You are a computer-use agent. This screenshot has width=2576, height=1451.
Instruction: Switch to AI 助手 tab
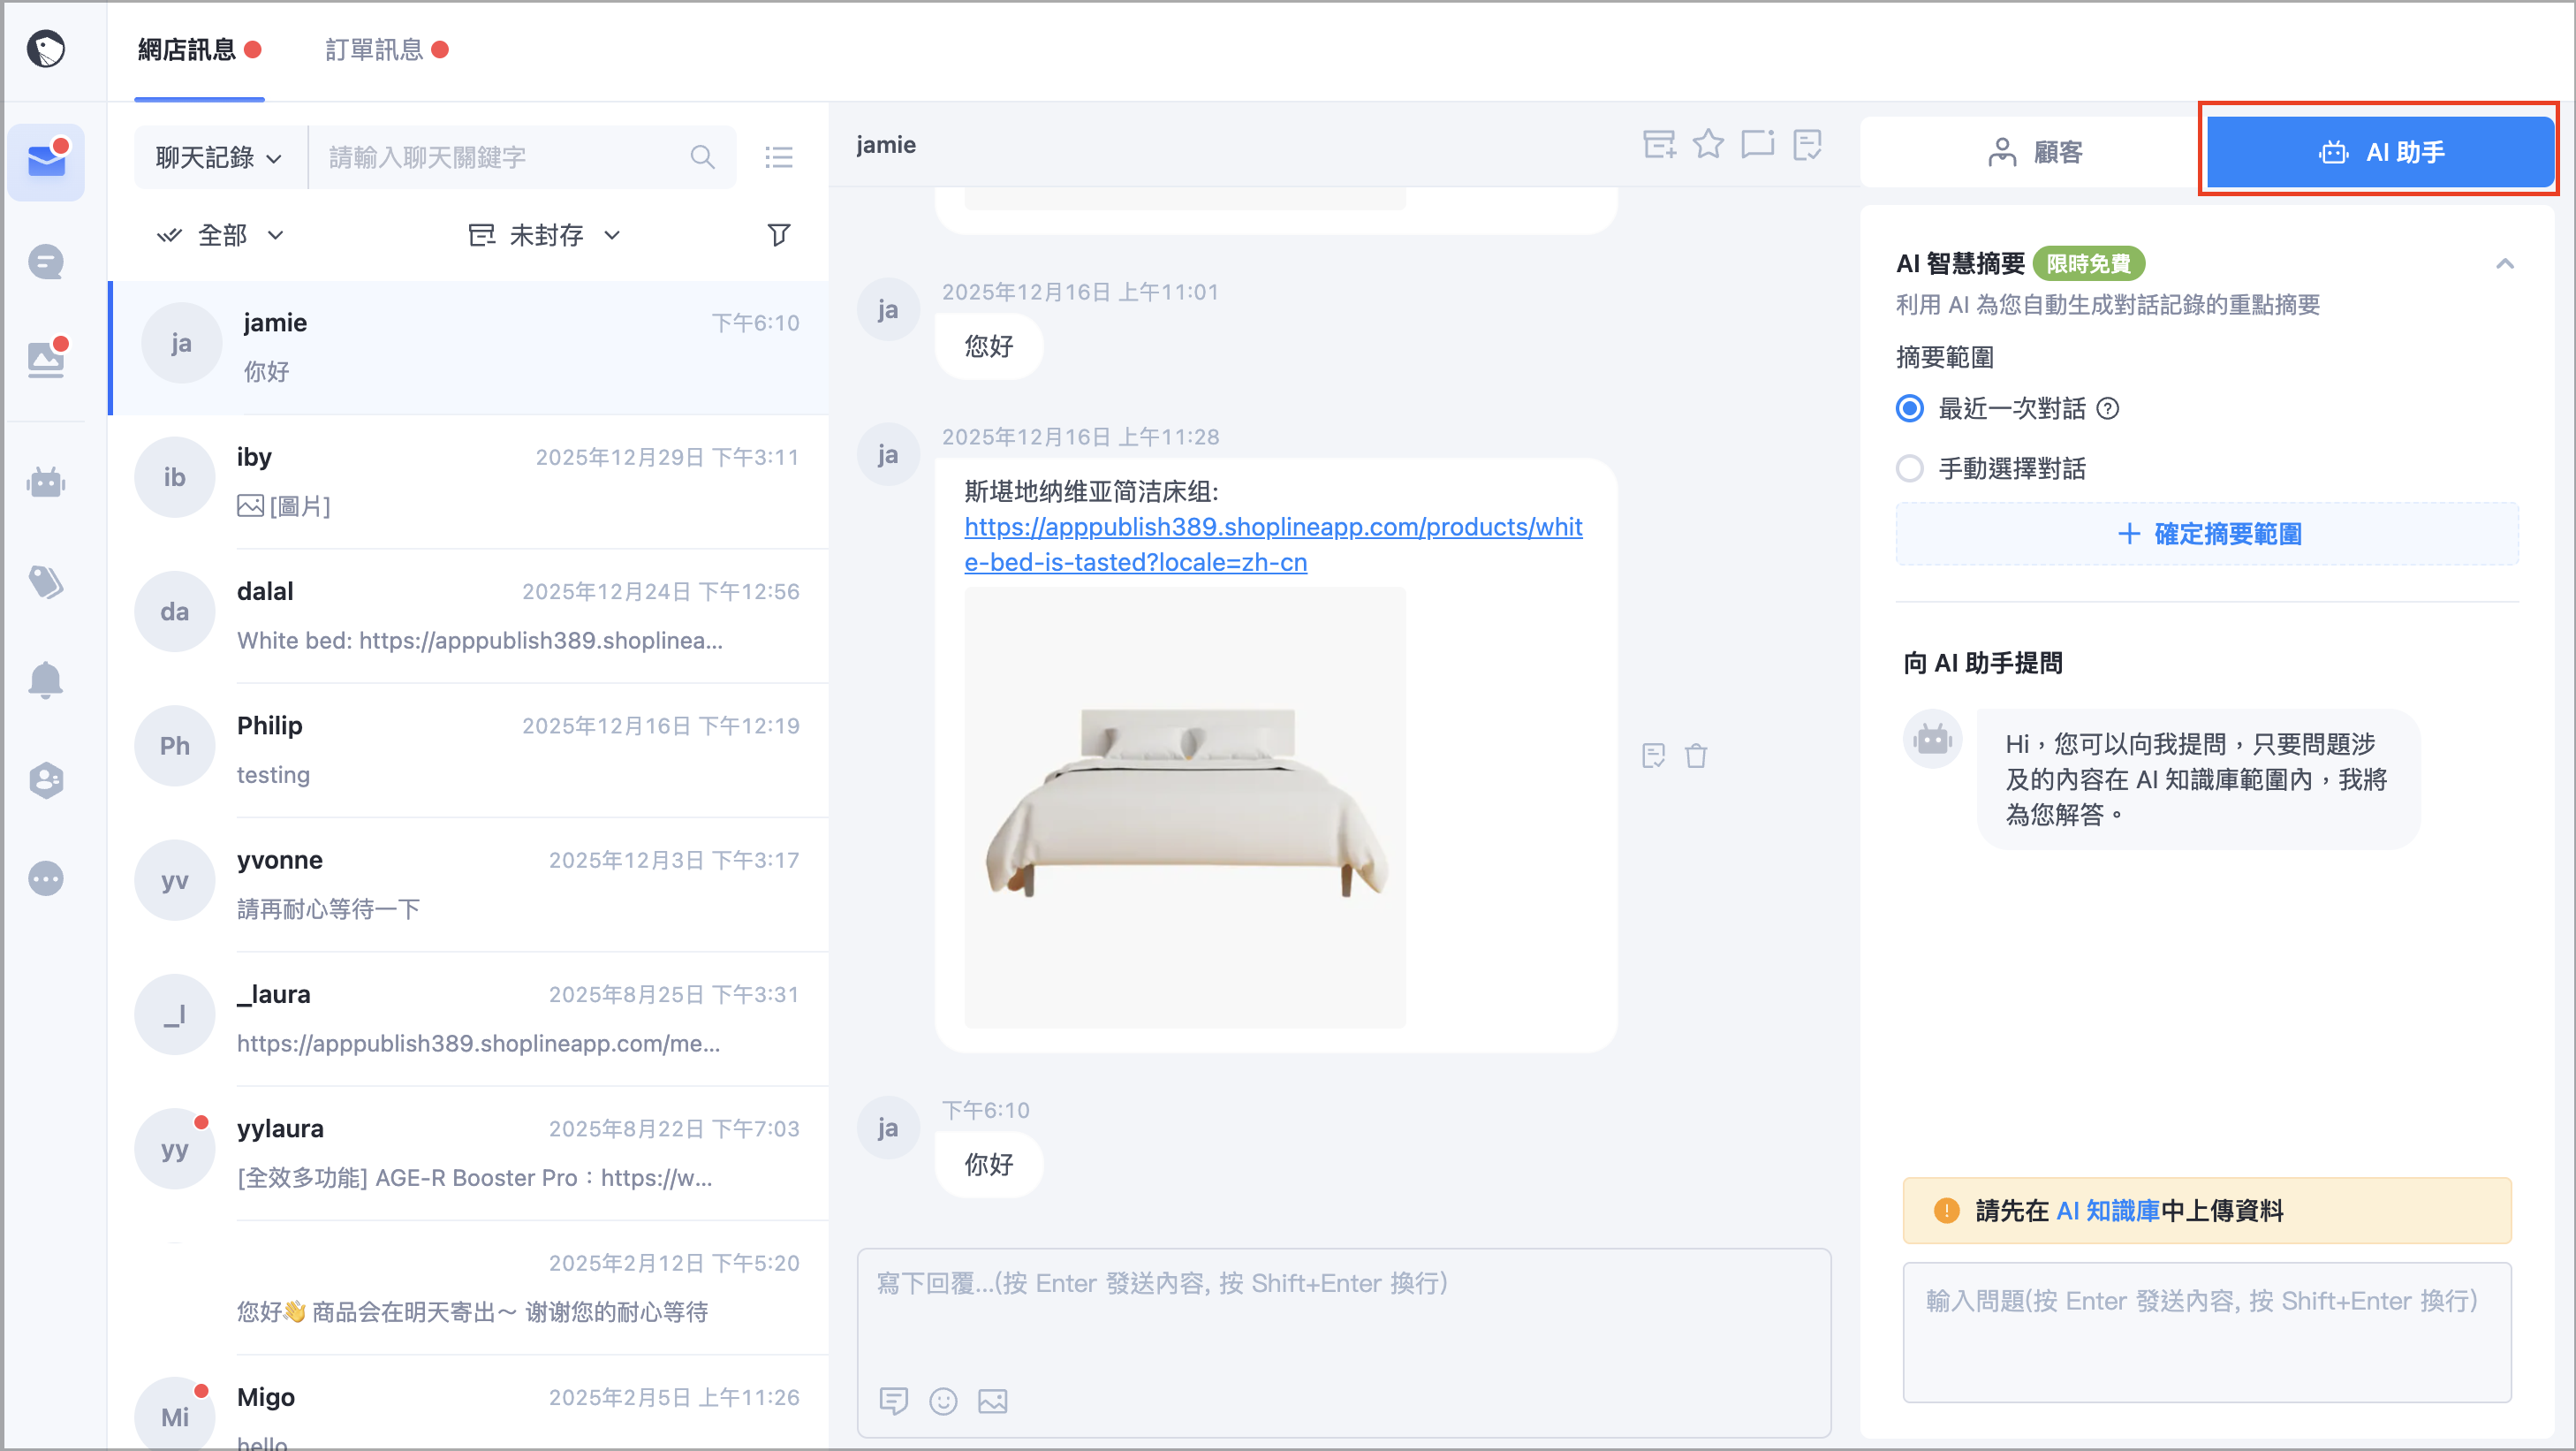click(2380, 152)
